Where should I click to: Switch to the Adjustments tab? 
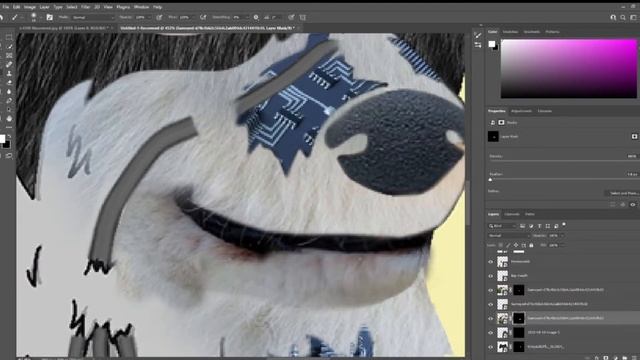(521, 111)
